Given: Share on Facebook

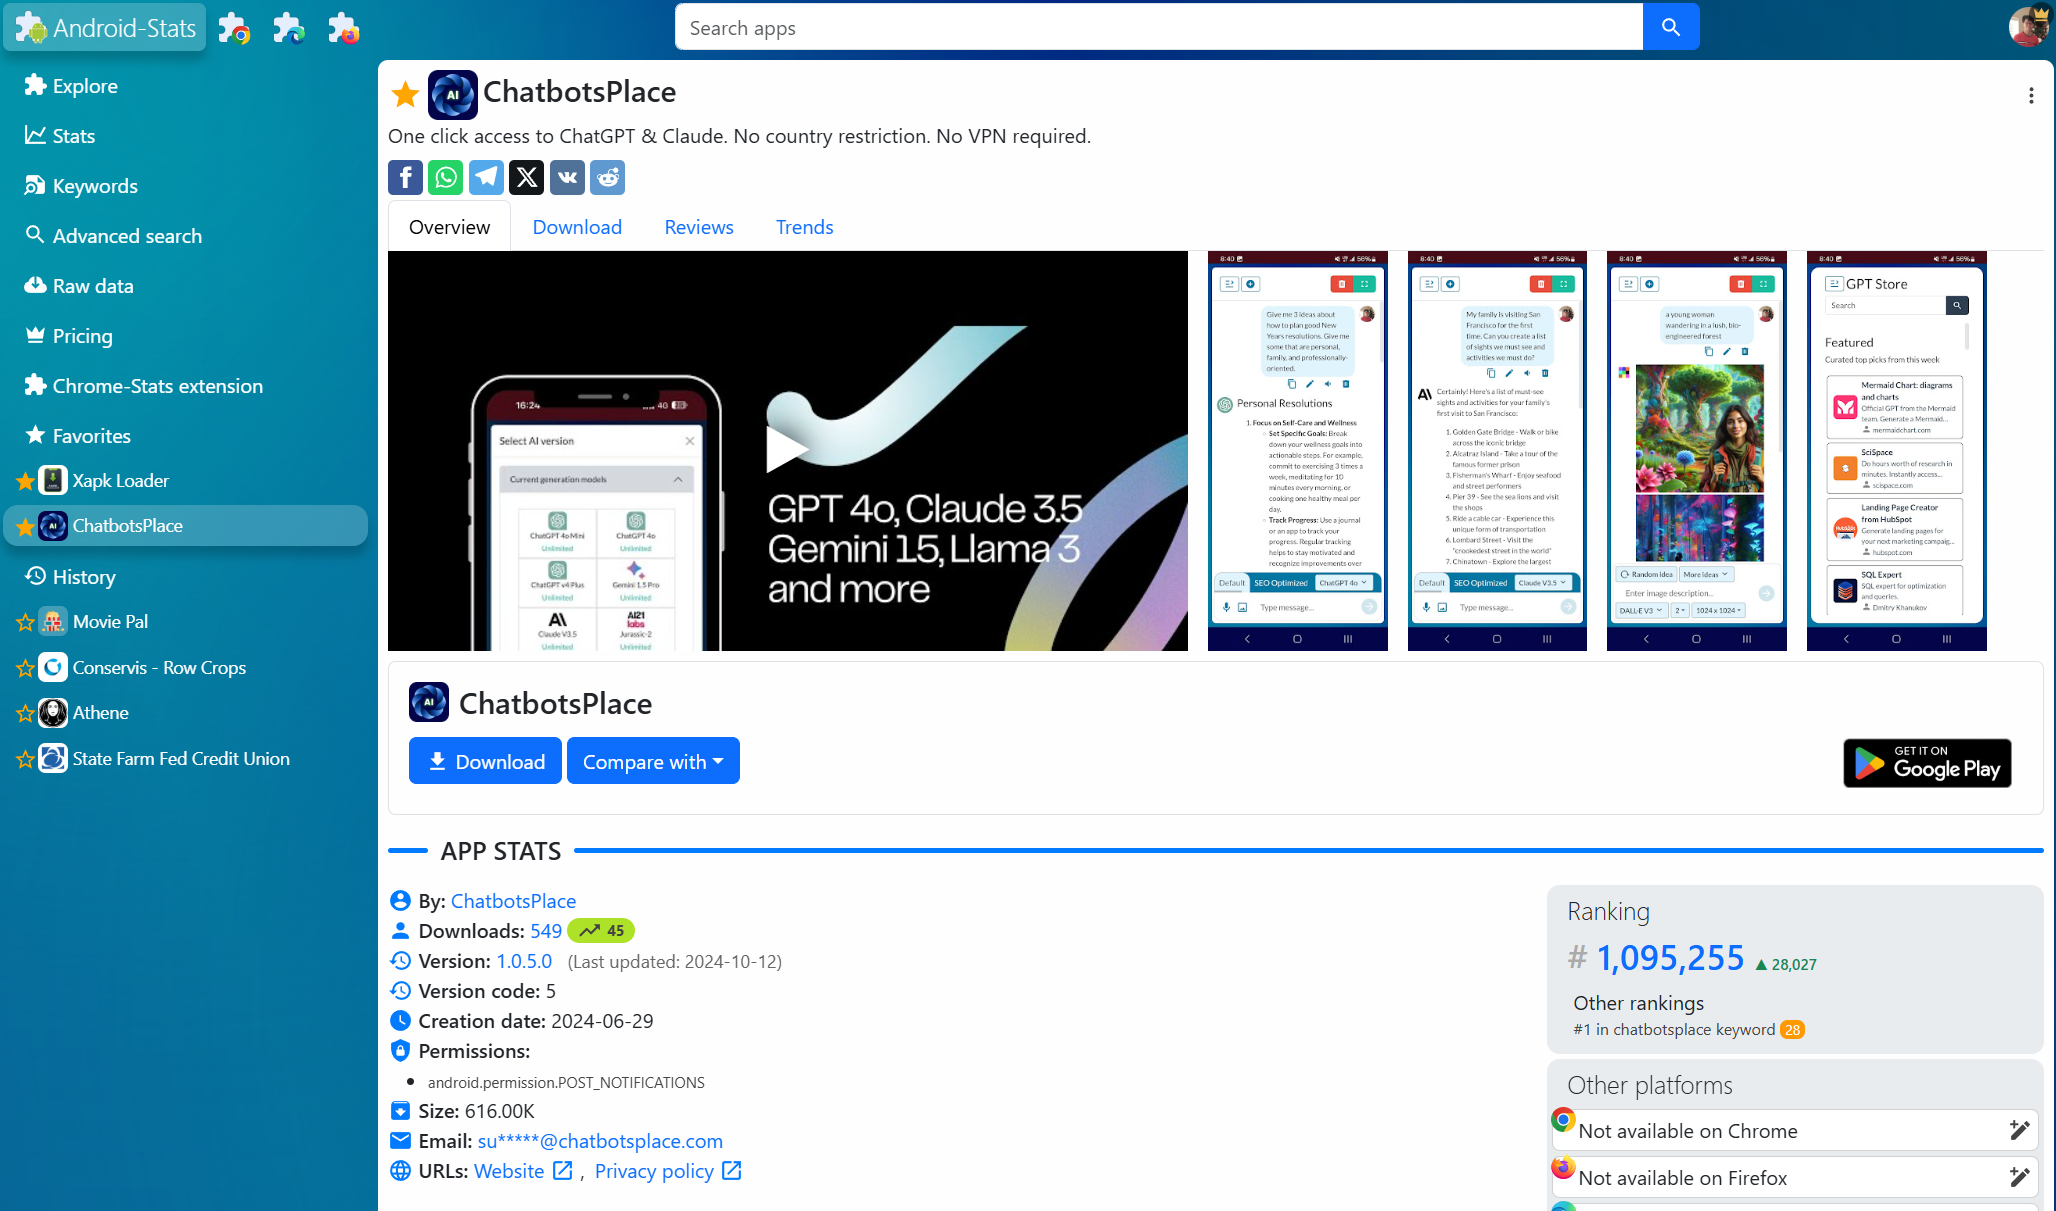Looking at the screenshot, I should pos(405,178).
